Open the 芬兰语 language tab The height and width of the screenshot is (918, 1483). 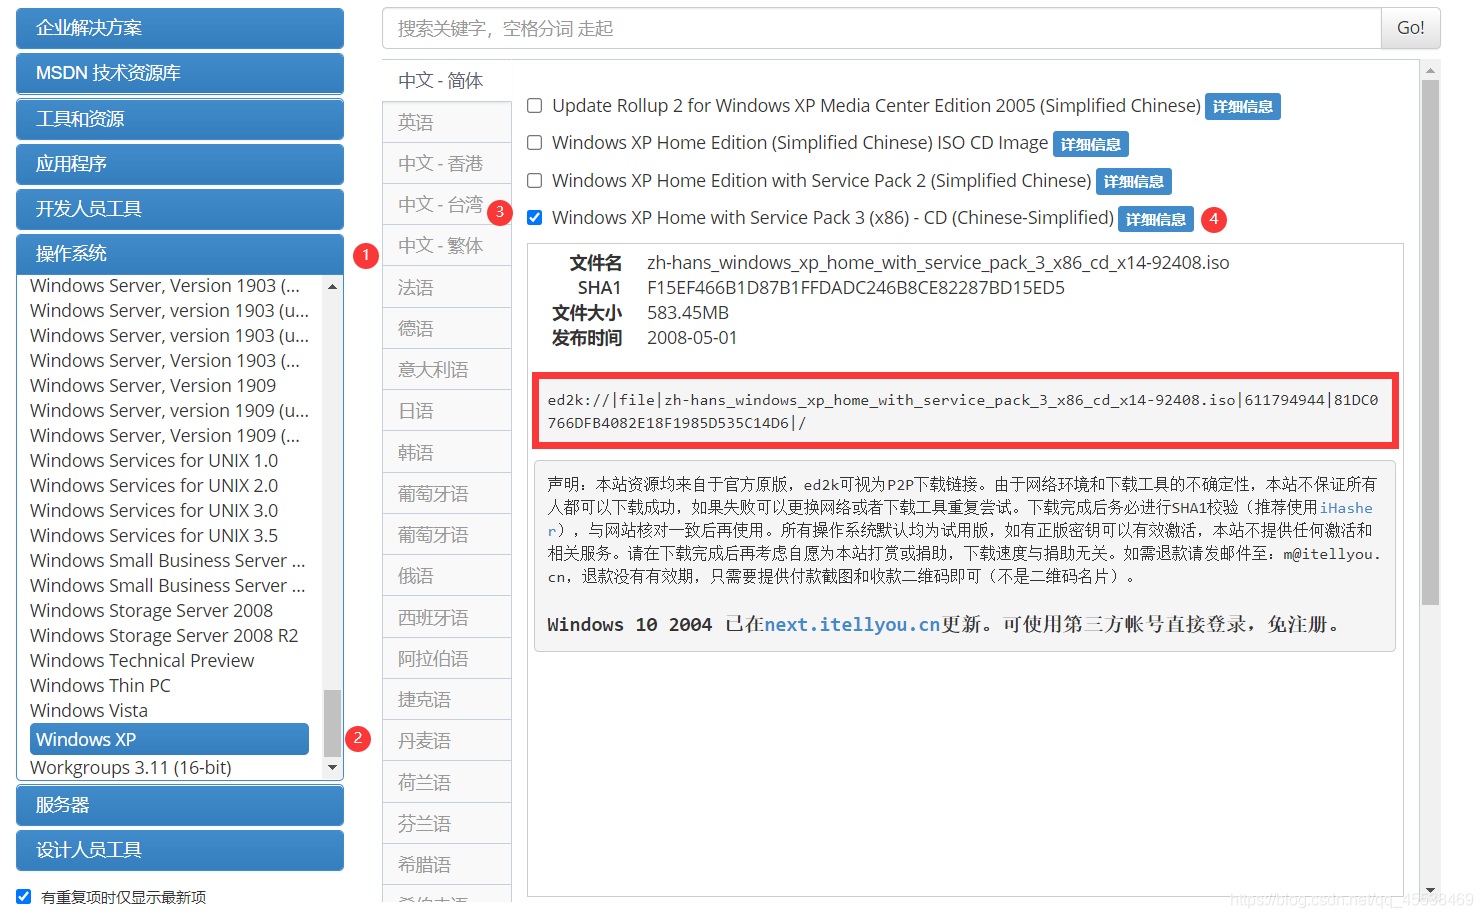pyautogui.click(x=446, y=823)
